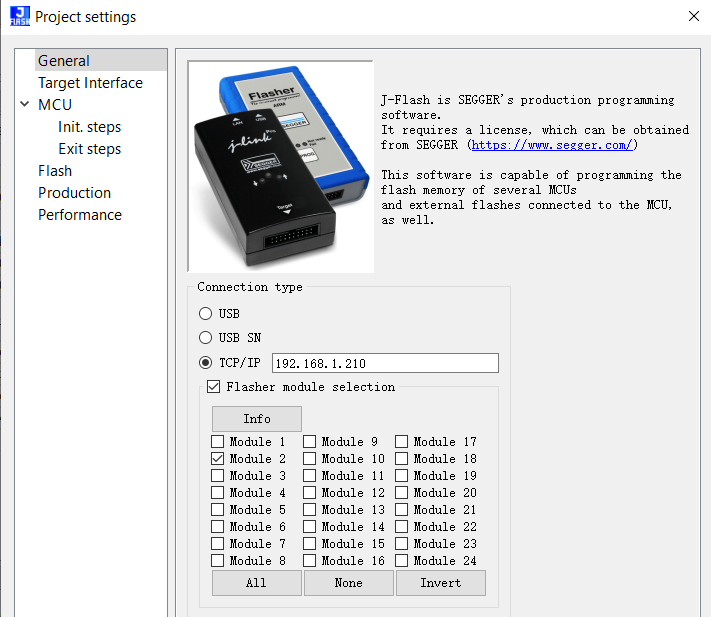
Task: Enable Module 17 checkbox
Action: [x=402, y=442]
